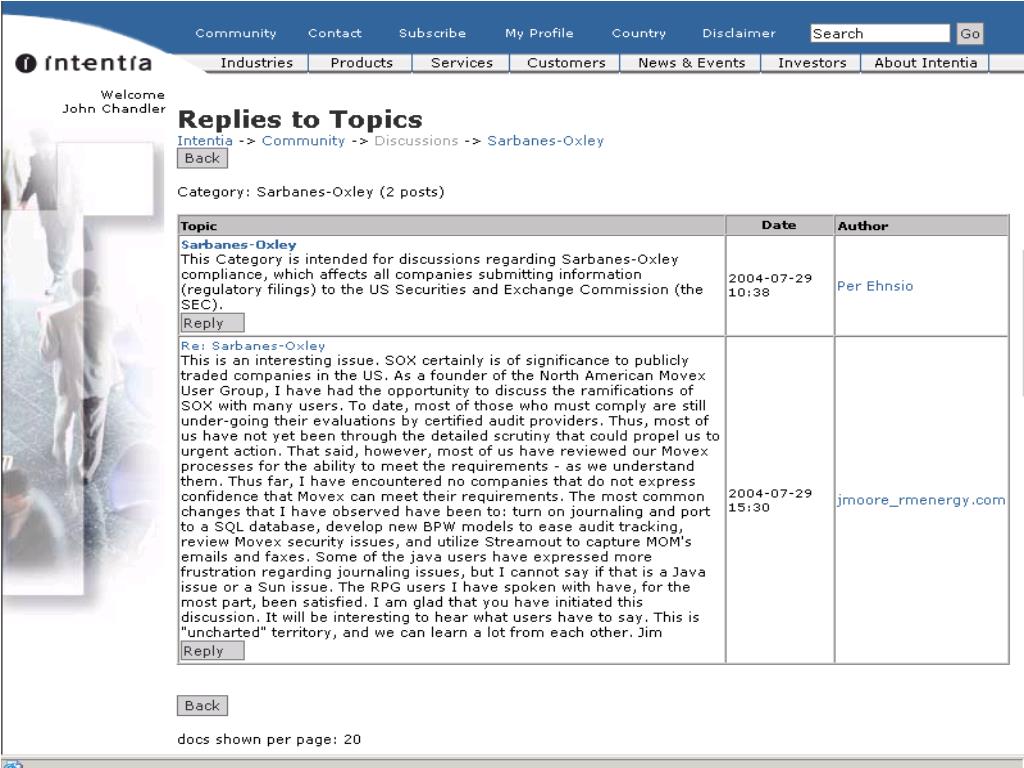Open the Investors tab
The height and width of the screenshot is (768, 1024).
point(812,63)
